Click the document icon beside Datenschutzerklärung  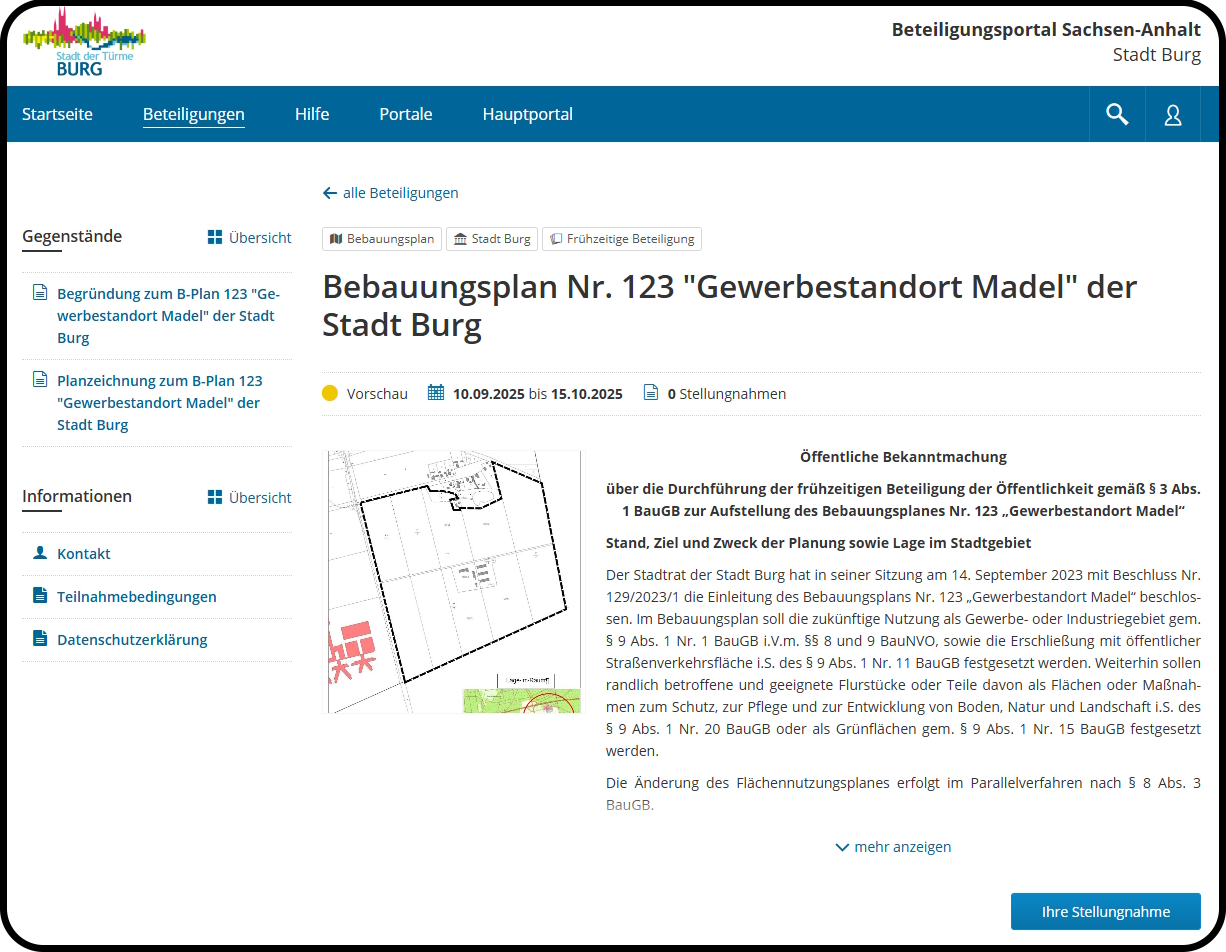coord(40,639)
